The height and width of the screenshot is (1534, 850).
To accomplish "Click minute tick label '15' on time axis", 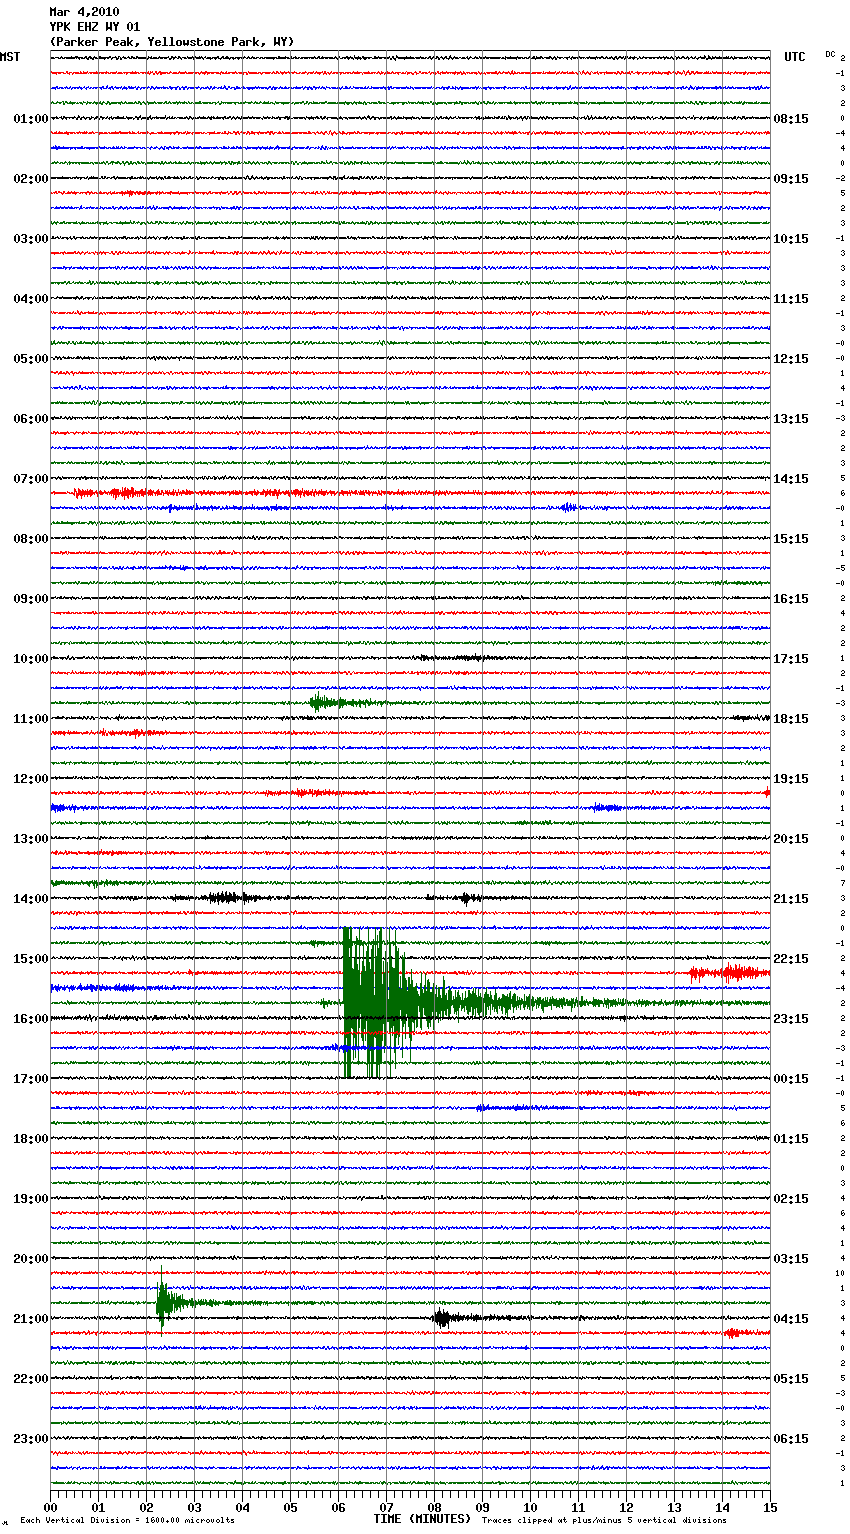I will (x=770, y=1507).
